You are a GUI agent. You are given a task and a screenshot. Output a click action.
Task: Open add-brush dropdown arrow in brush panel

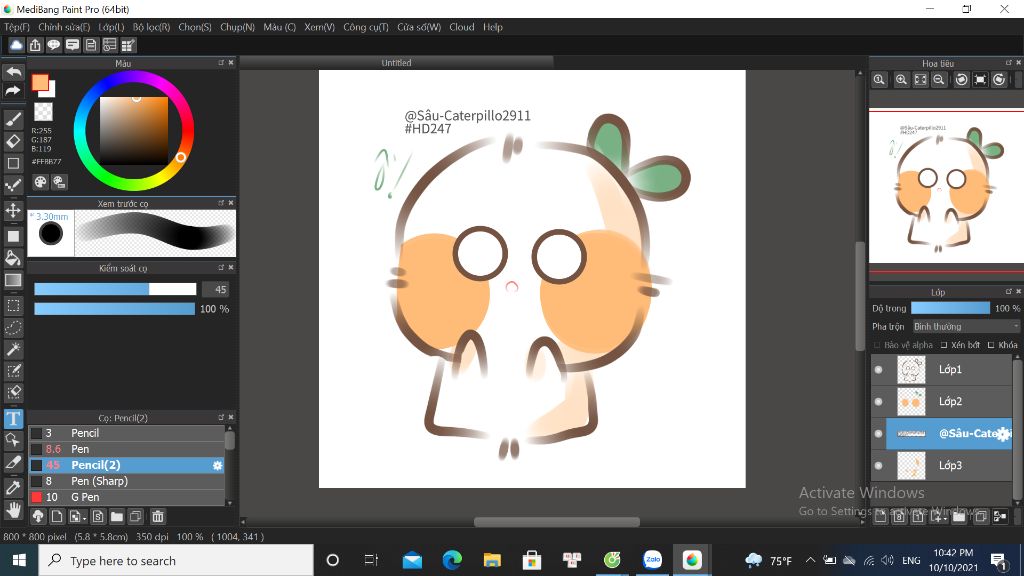tap(85, 519)
